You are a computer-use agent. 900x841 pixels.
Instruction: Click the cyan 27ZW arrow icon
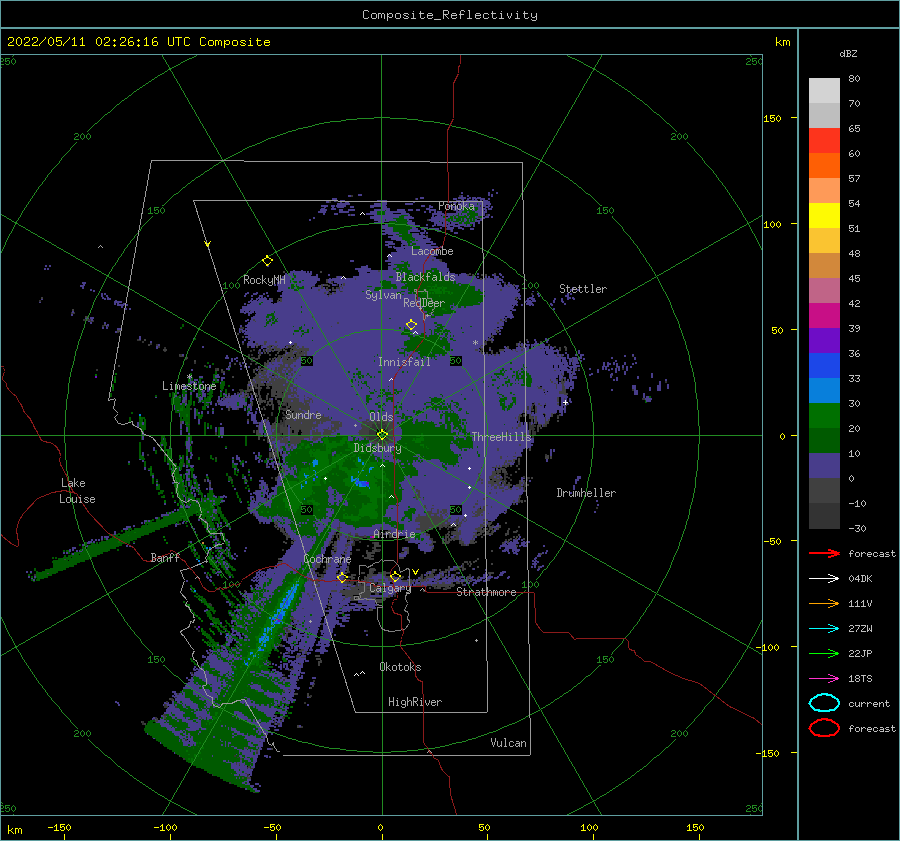pos(824,629)
